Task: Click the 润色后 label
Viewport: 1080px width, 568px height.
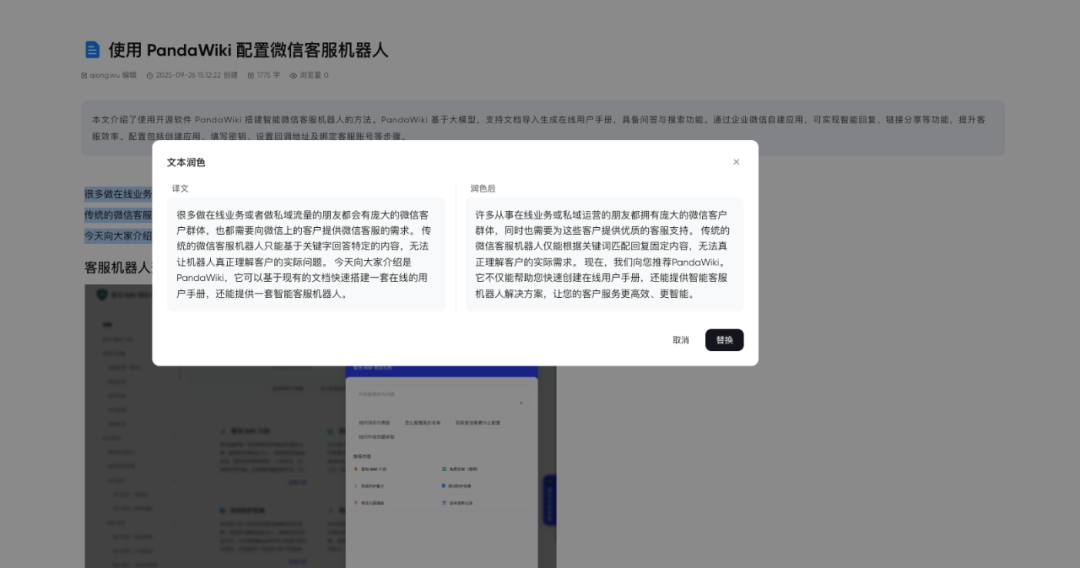Action: 483,188
